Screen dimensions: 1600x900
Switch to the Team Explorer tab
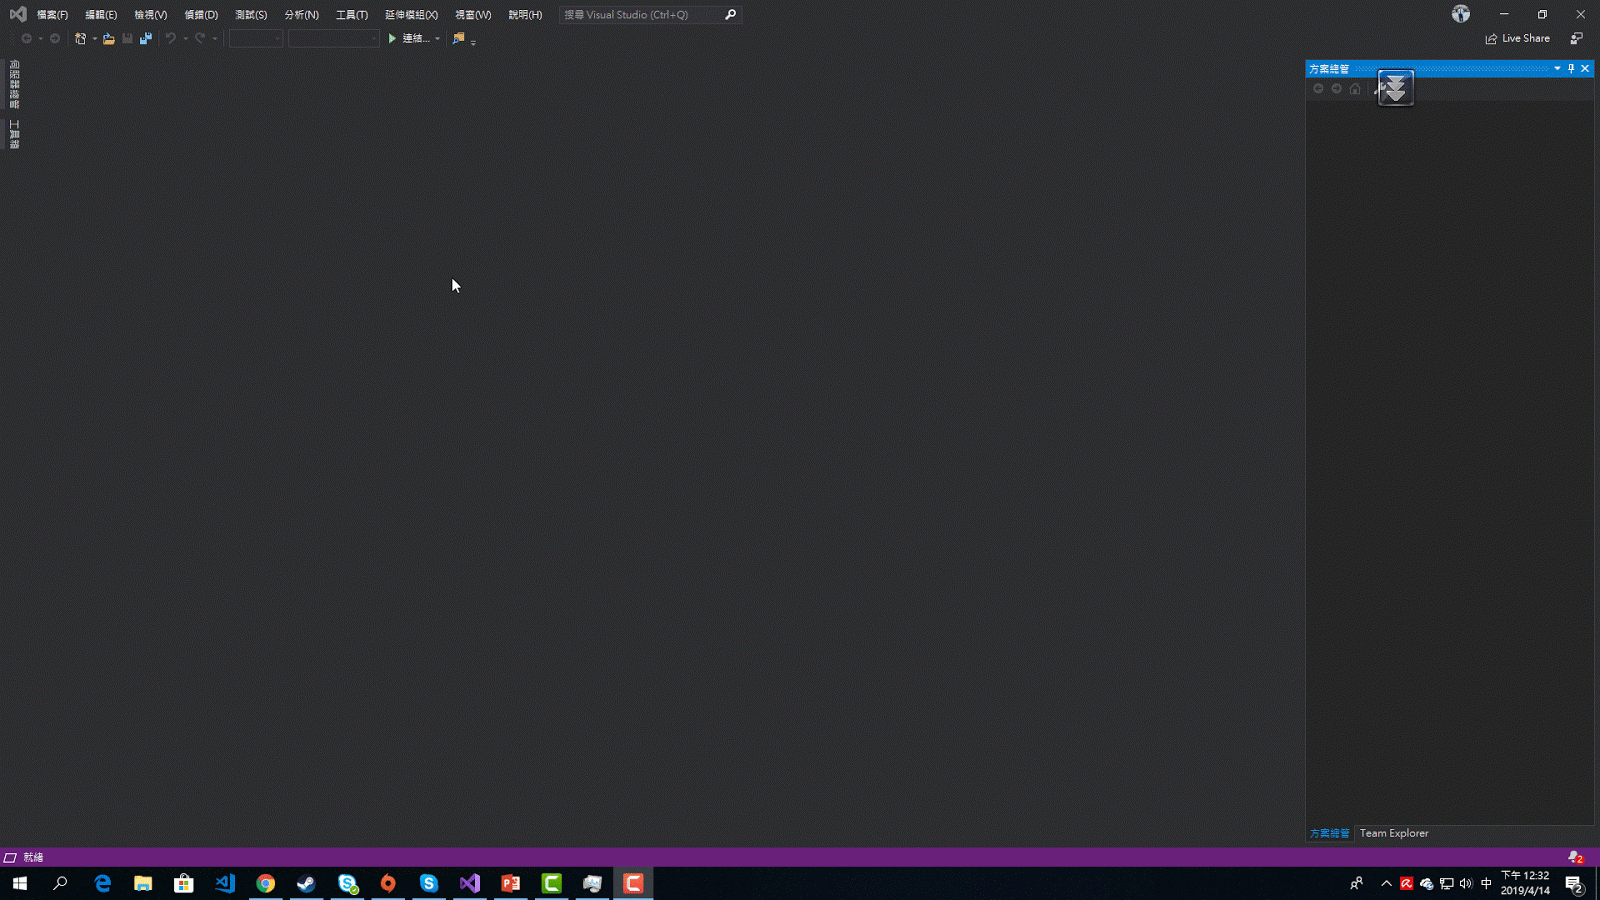click(1393, 832)
